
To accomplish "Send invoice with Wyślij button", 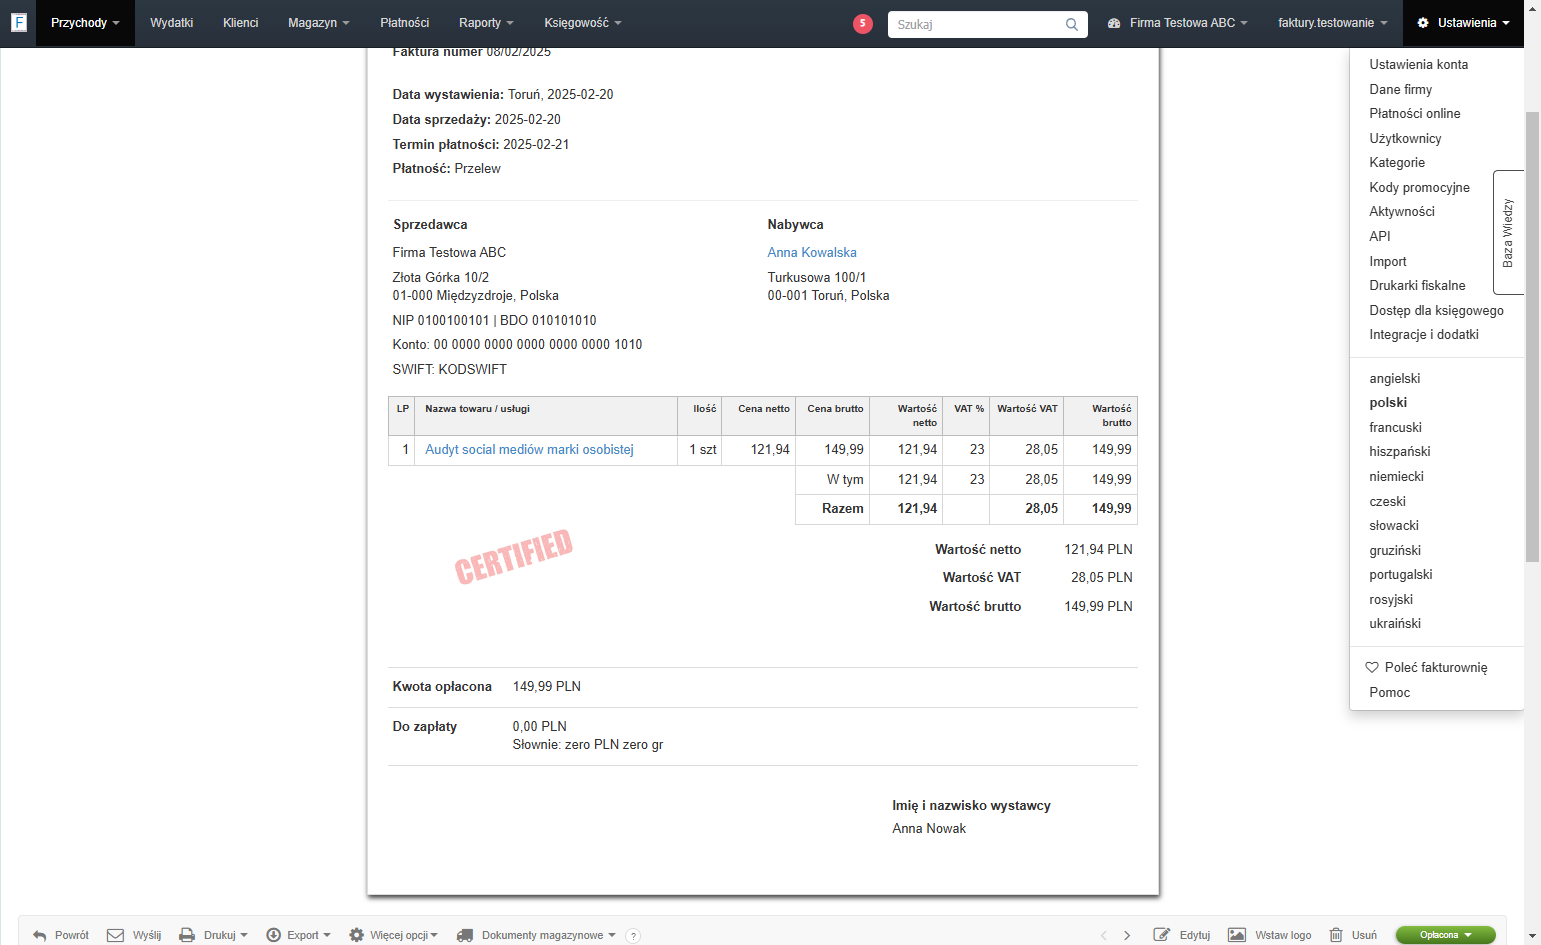I will (134, 935).
